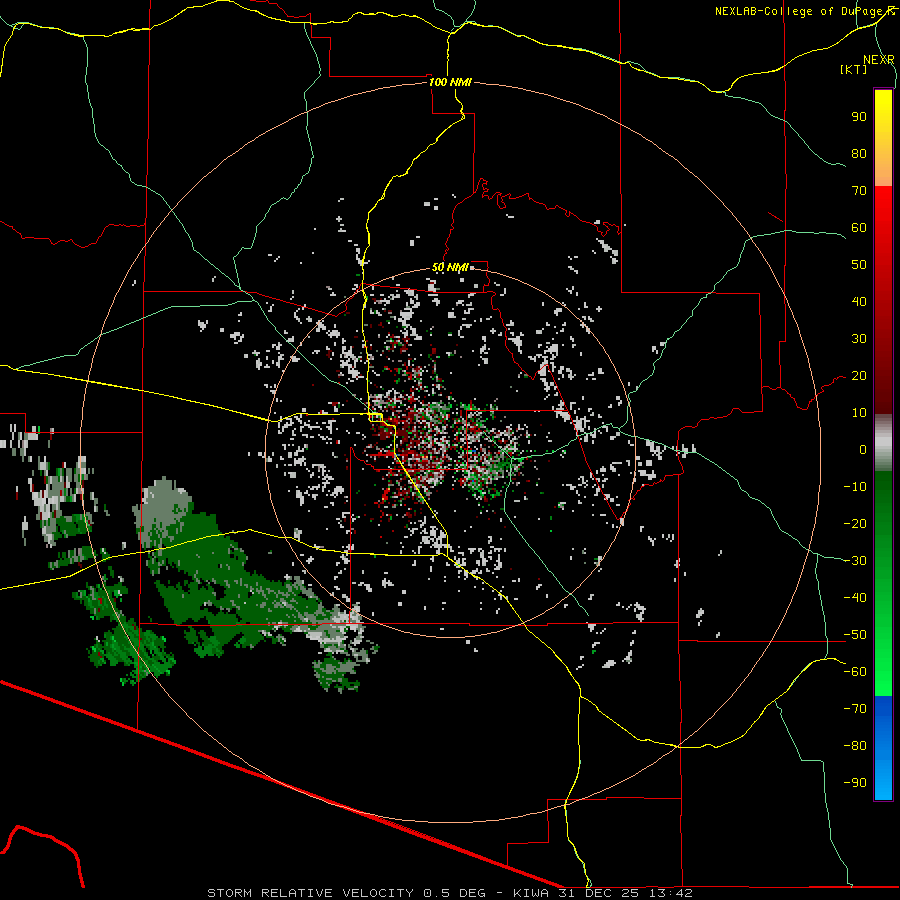Click the -10 value on velocity scale
900x900 pixels.
tap(855, 487)
